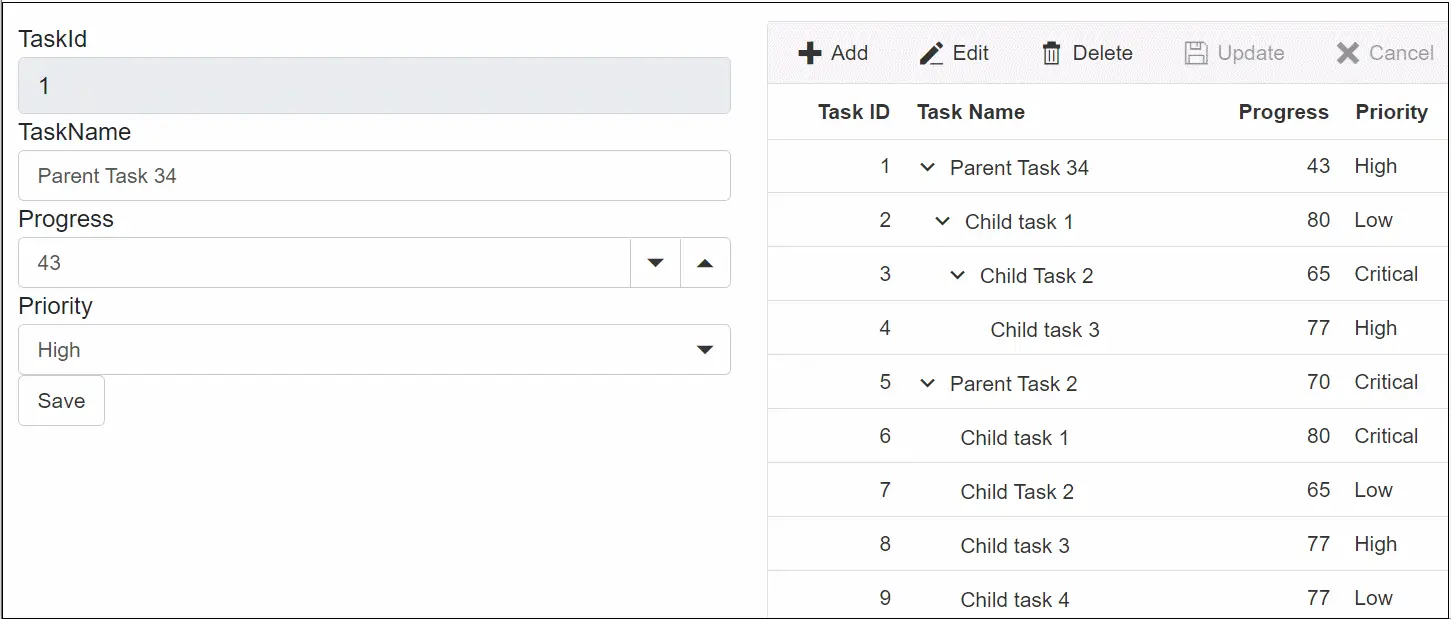Click the Cancel X icon
The height and width of the screenshot is (619, 1451).
pyautogui.click(x=1348, y=53)
